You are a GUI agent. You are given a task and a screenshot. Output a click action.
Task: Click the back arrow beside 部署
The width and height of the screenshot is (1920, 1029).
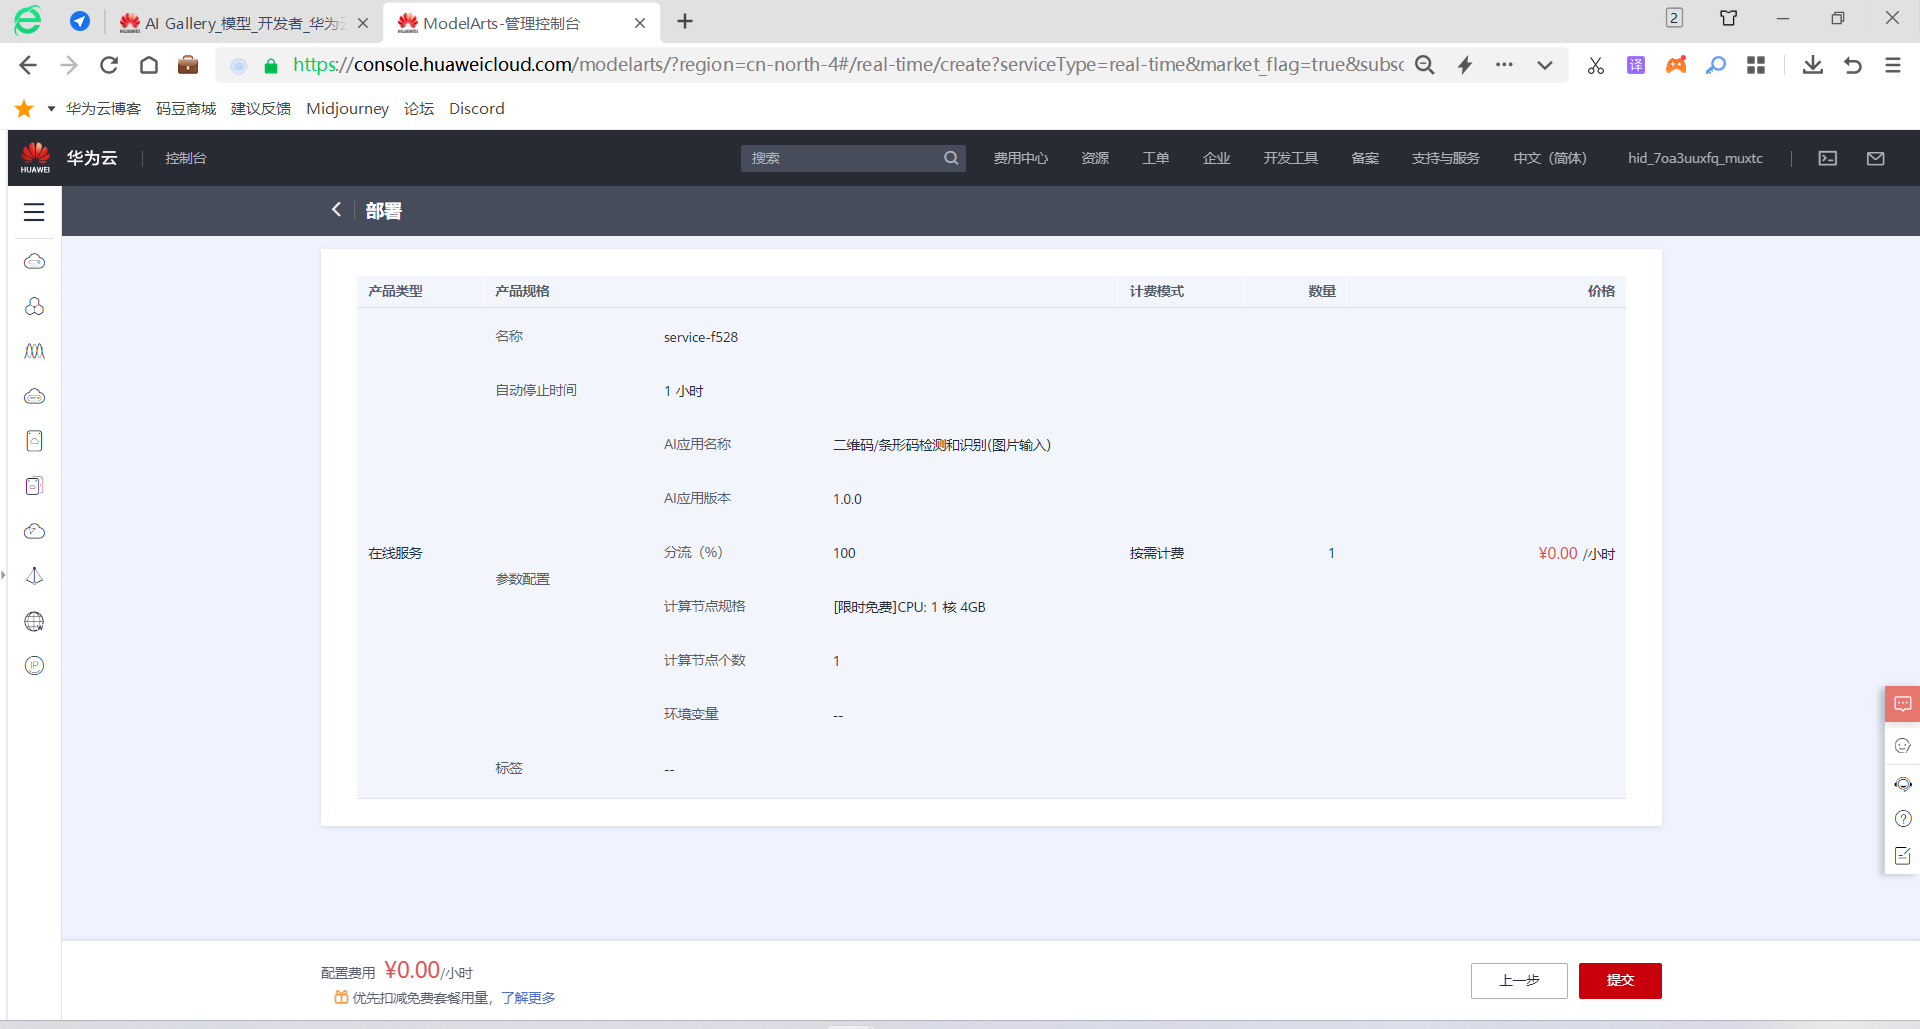click(x=336, y=210)
